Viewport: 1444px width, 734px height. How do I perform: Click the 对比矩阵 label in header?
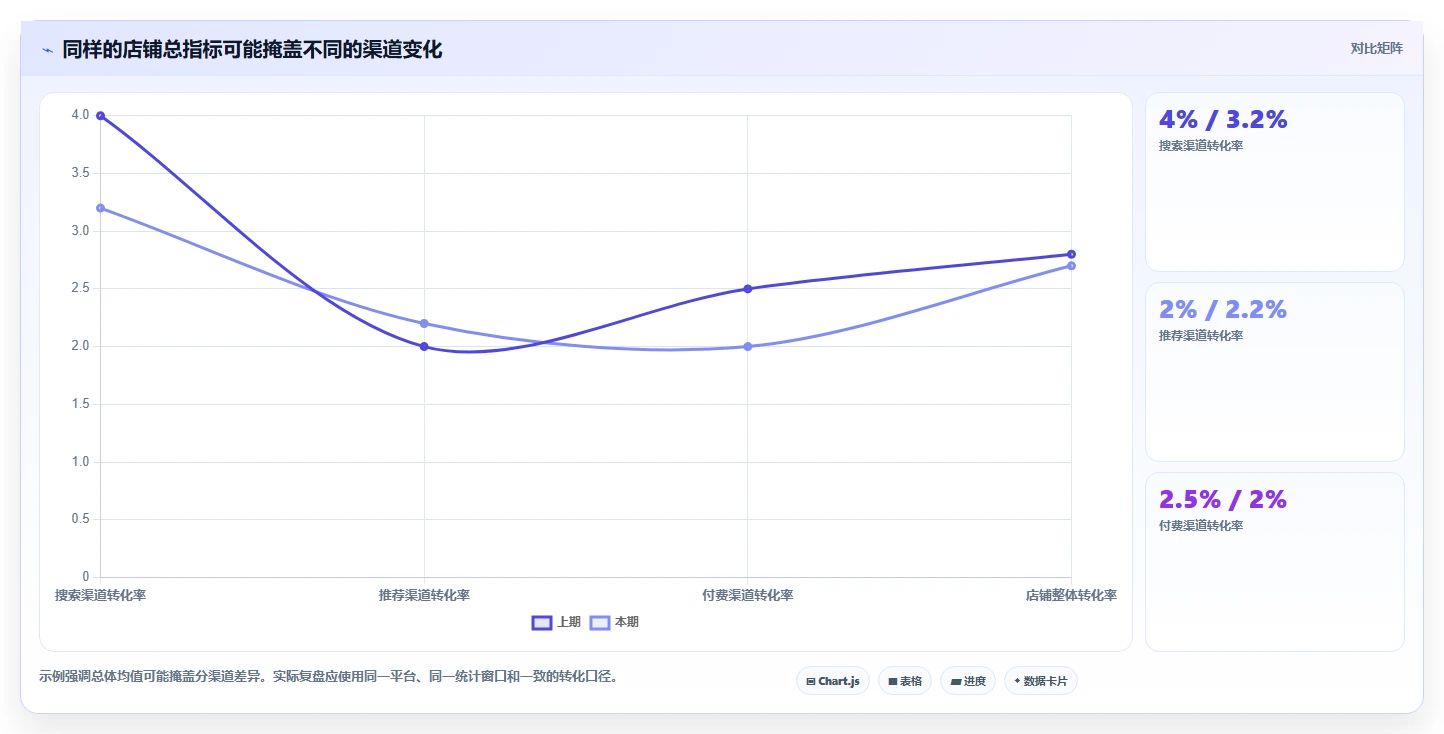1376,48
